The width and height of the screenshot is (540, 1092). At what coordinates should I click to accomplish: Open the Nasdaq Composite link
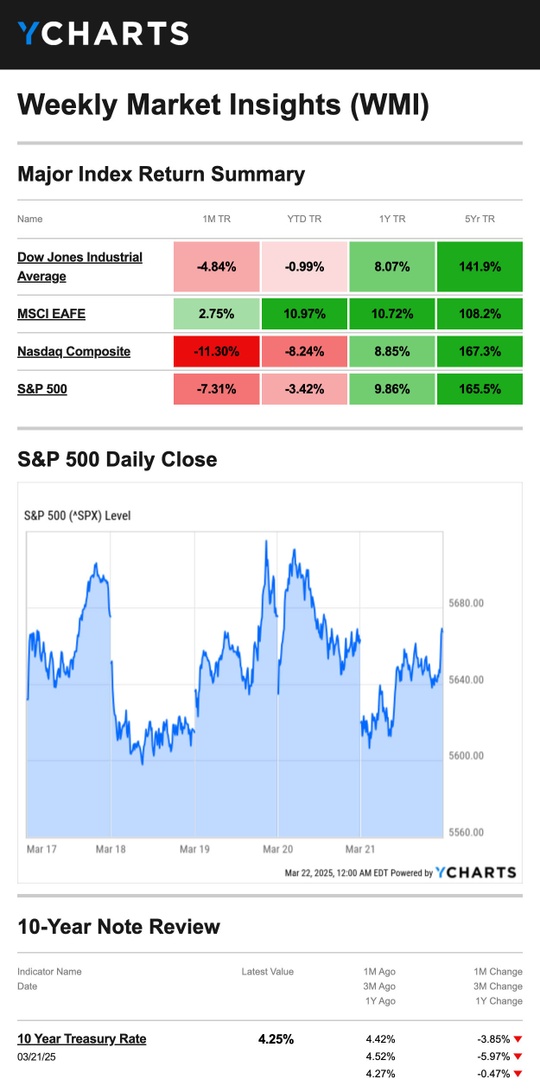click(x=74, y=351)
